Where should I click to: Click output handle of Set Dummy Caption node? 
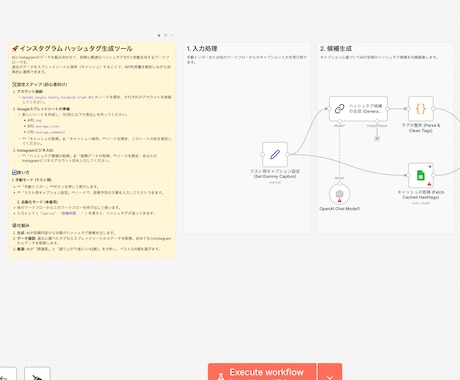(288, 154)
